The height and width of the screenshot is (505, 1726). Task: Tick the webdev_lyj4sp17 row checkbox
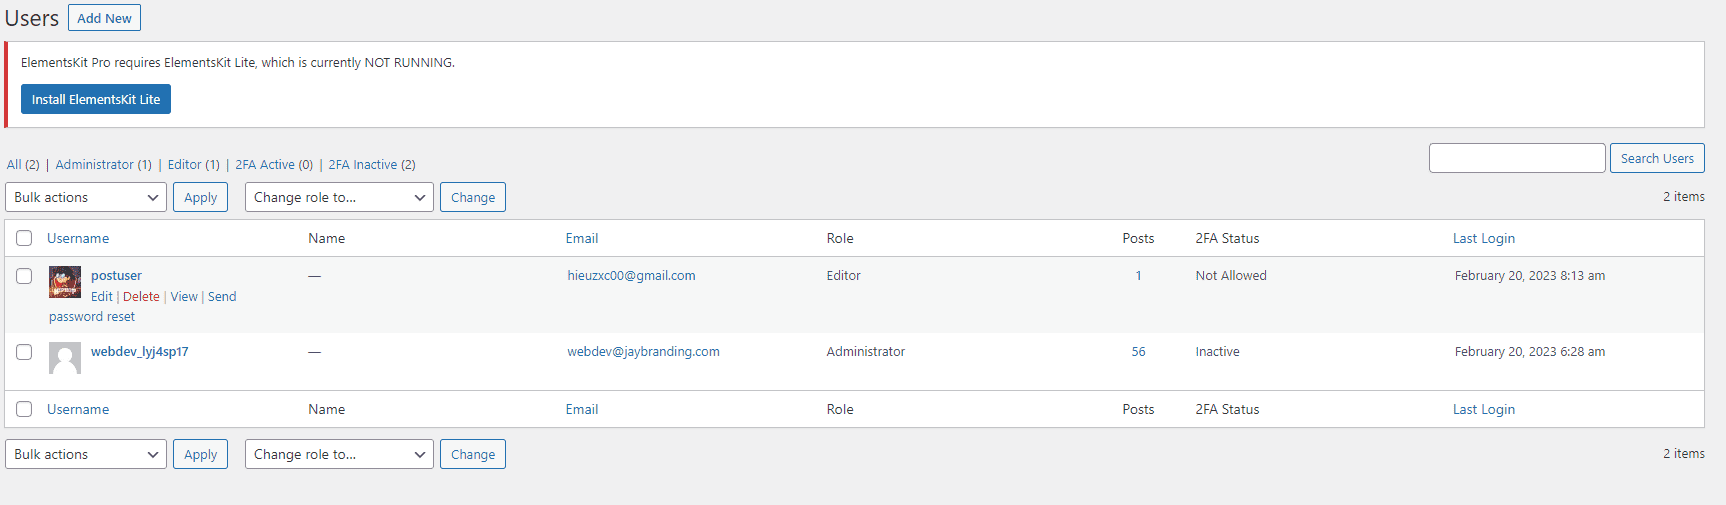click(x=24, y=352)
